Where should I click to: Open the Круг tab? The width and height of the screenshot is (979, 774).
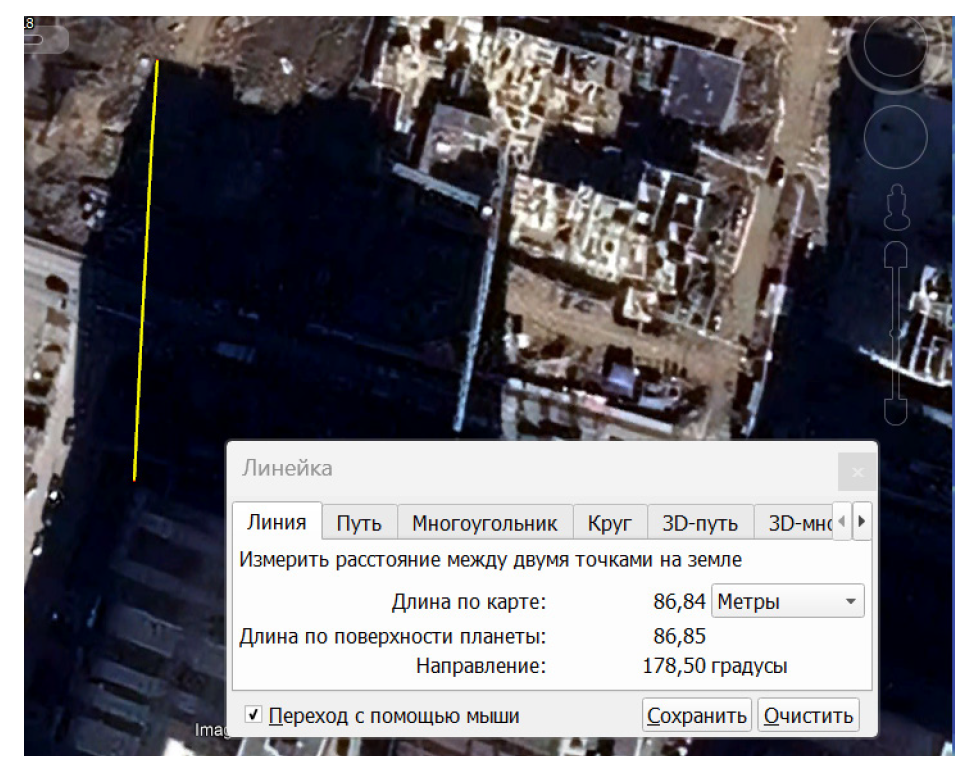click(x=610, y=523)
